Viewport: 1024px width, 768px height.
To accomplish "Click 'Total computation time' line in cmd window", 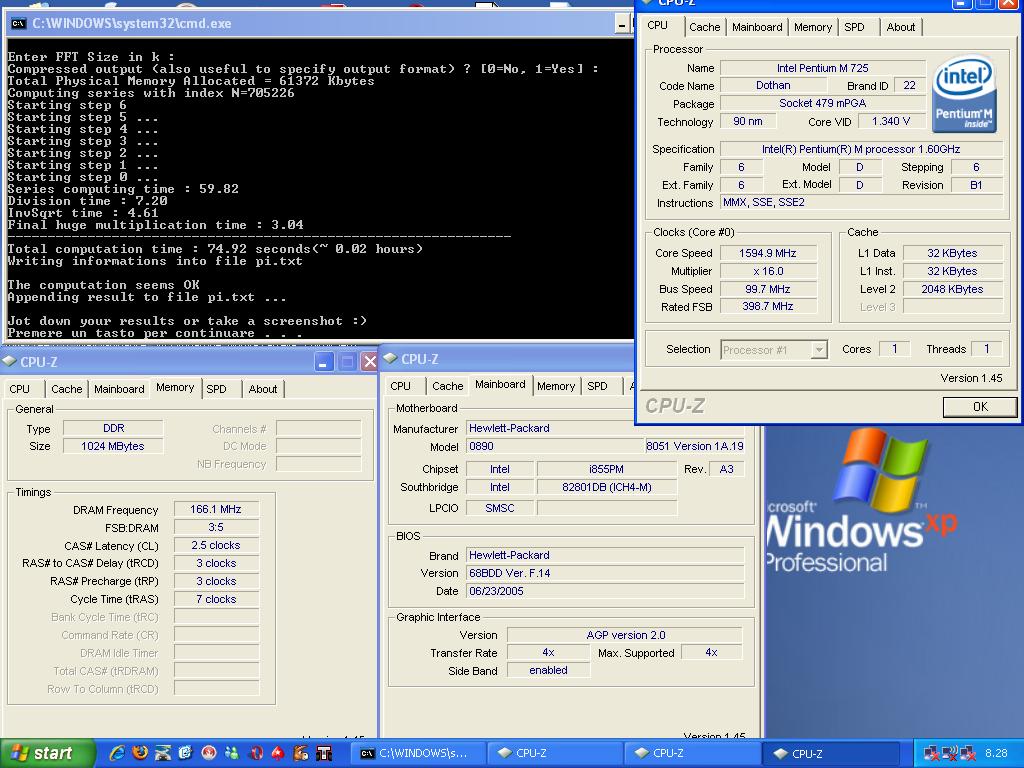I will point(215,249).
